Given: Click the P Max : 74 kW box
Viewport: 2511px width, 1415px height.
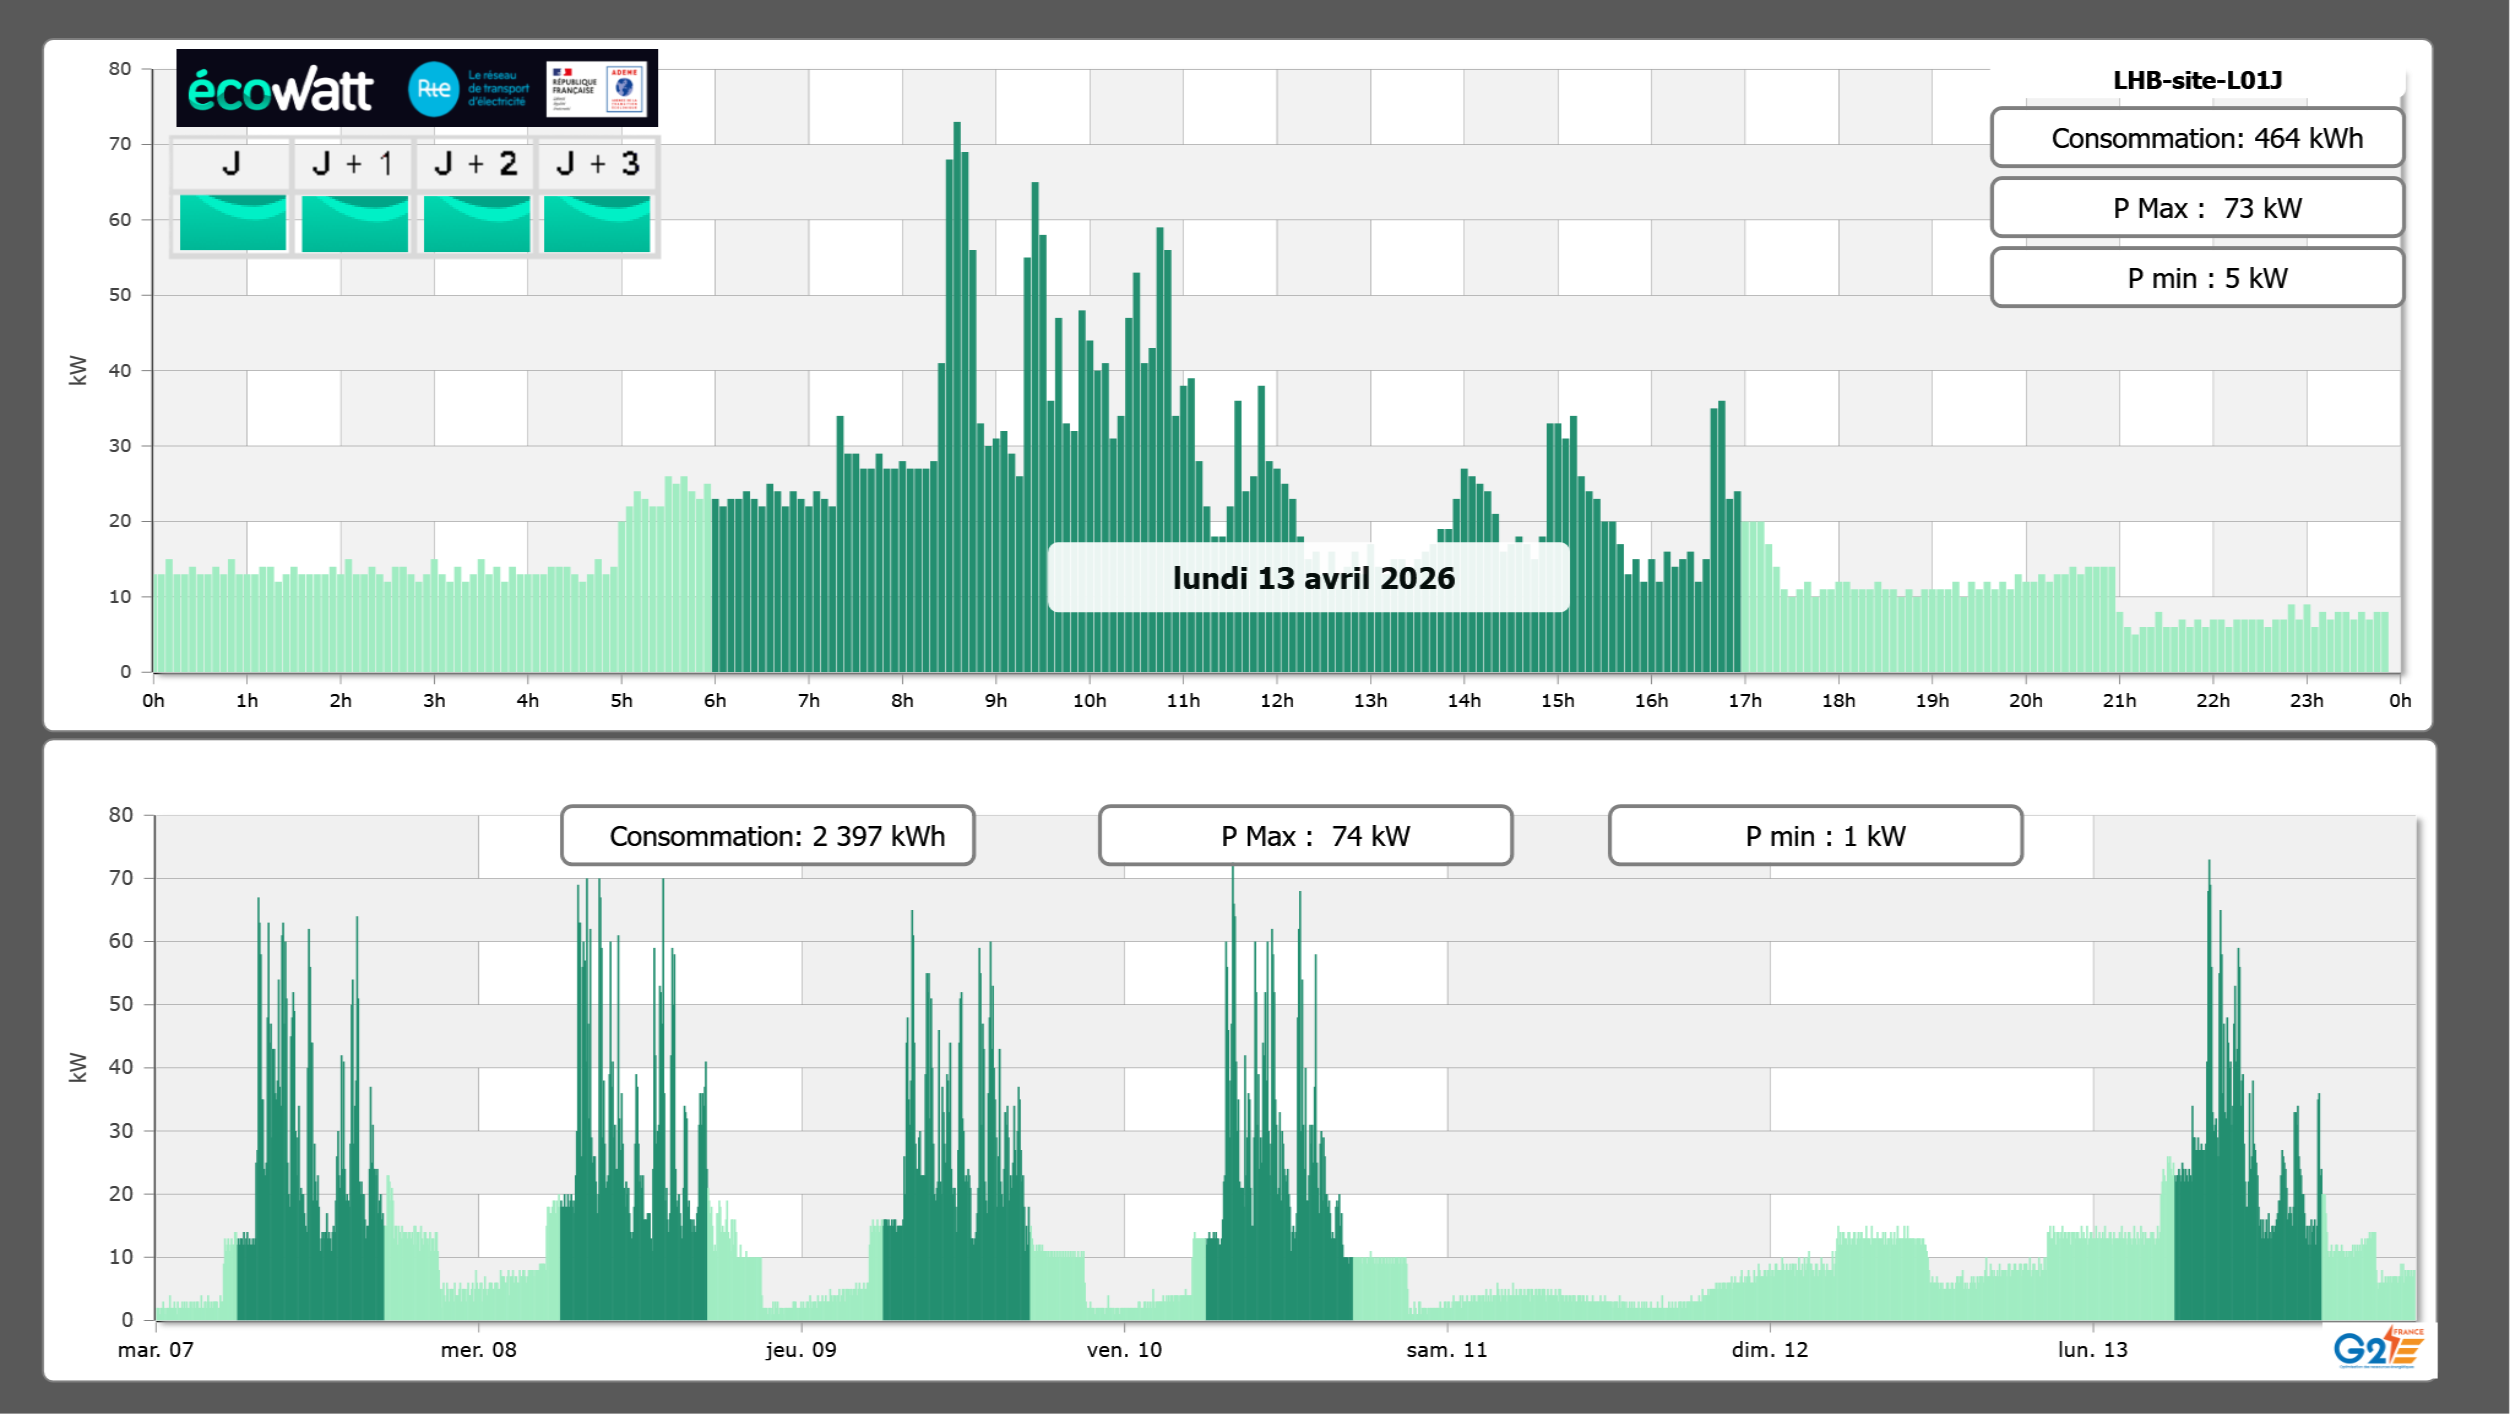Looking at the screenshot, I should (1305, 836).
